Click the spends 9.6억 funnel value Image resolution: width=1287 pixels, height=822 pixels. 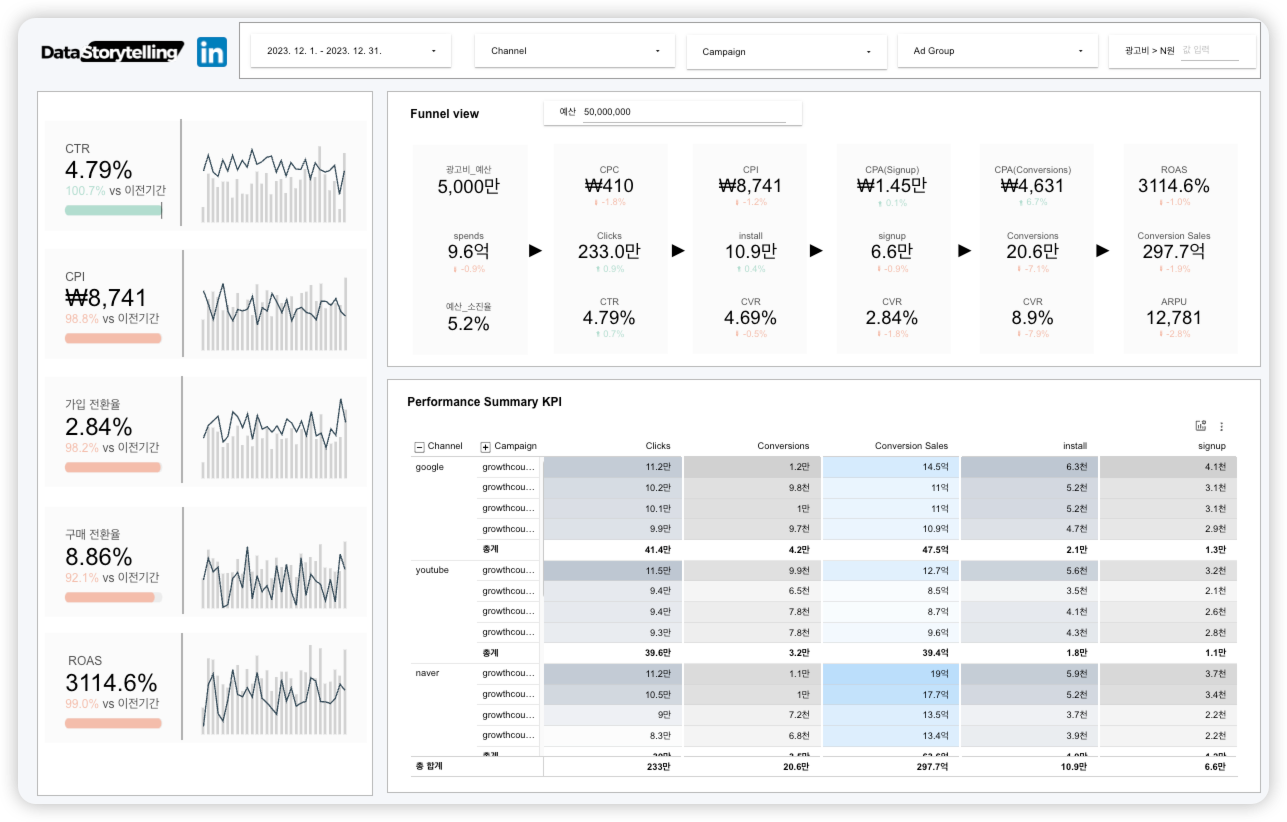click(x=468, y=252)
